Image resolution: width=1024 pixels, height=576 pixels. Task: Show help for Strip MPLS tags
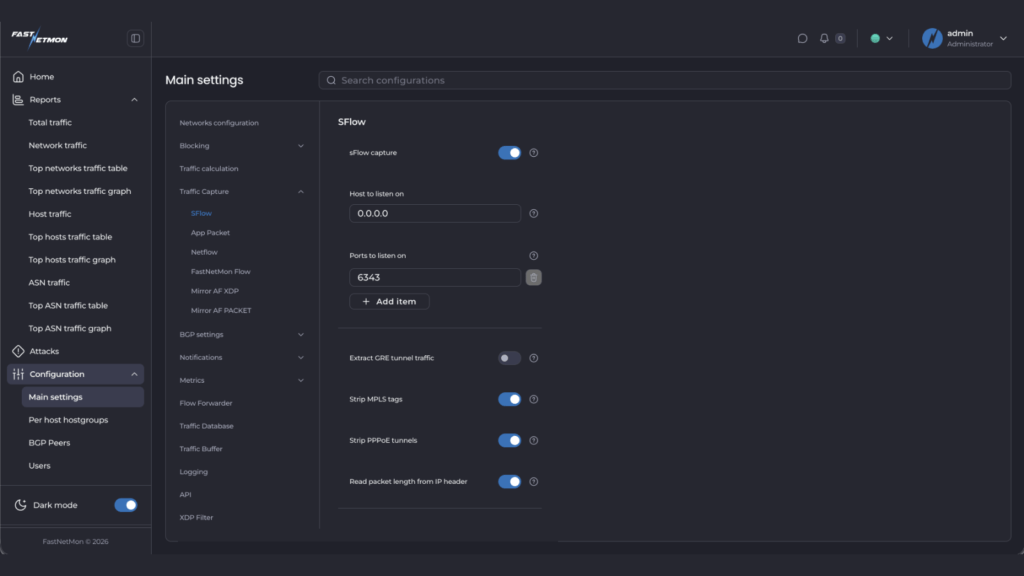click(534, 399)
